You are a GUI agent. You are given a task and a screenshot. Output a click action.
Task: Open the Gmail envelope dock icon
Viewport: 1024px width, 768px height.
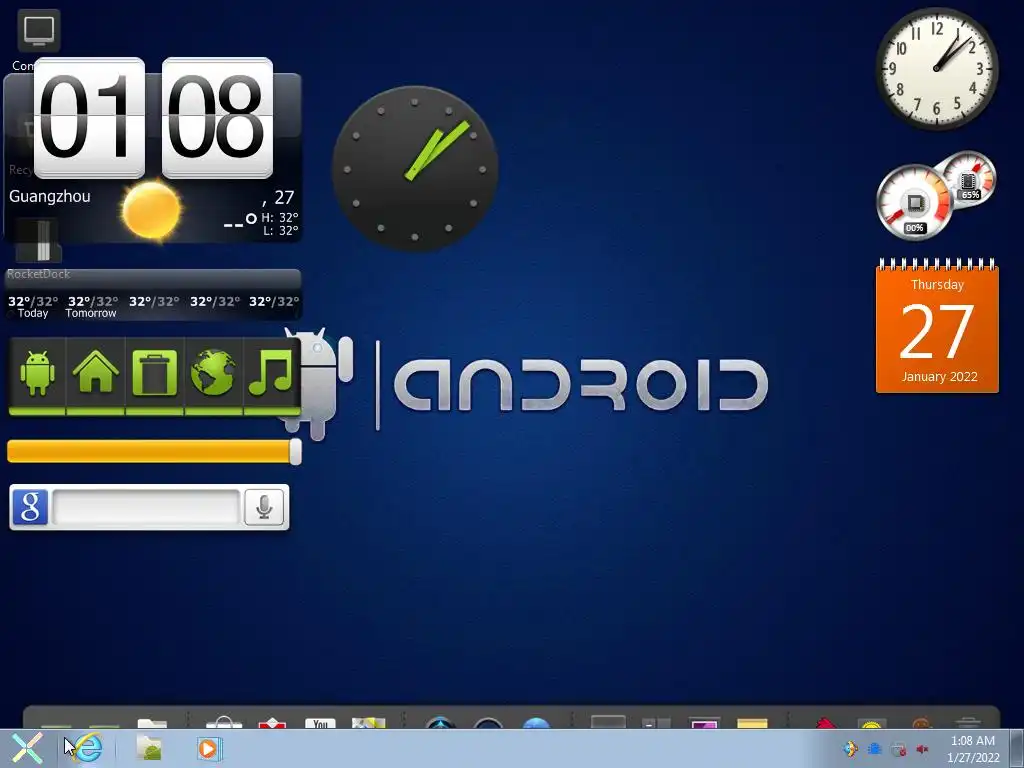point(272,723)
